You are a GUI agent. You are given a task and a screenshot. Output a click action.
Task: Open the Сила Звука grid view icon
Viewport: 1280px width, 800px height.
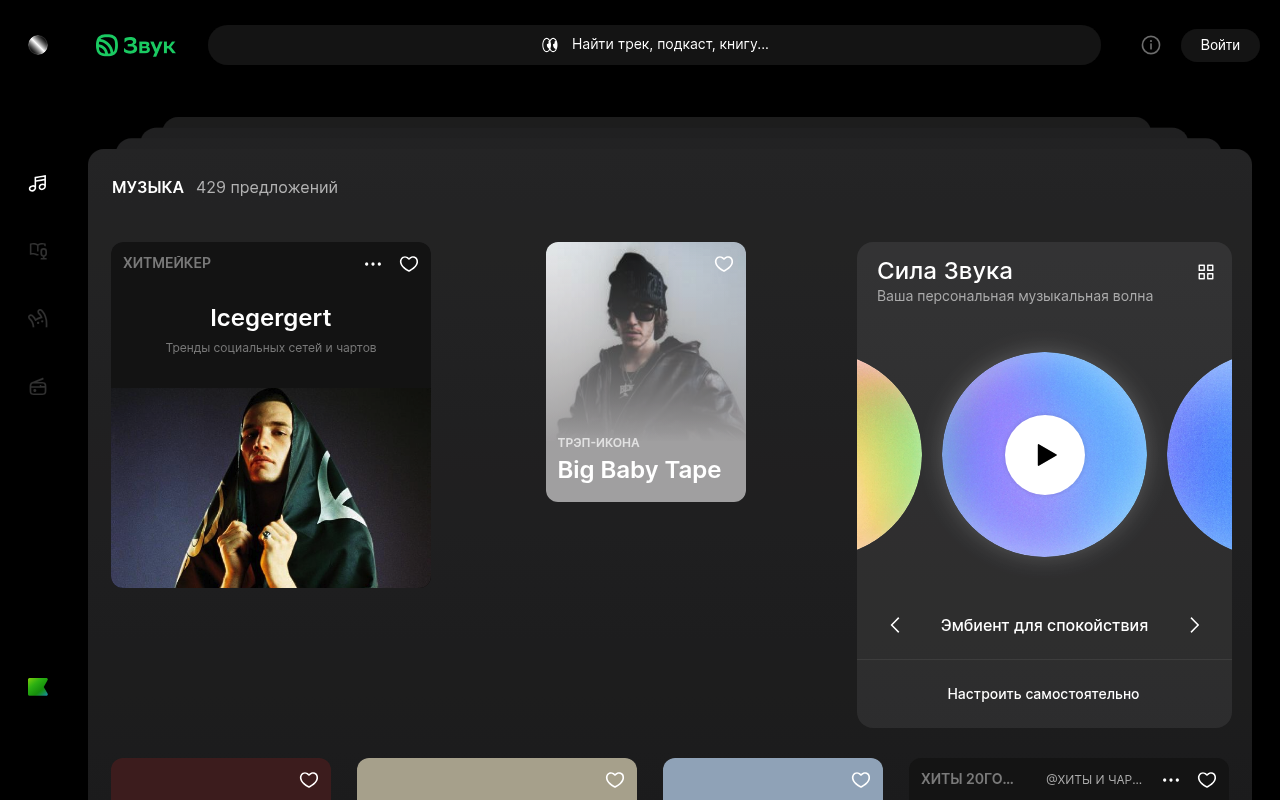click(x=1206, y=272)
